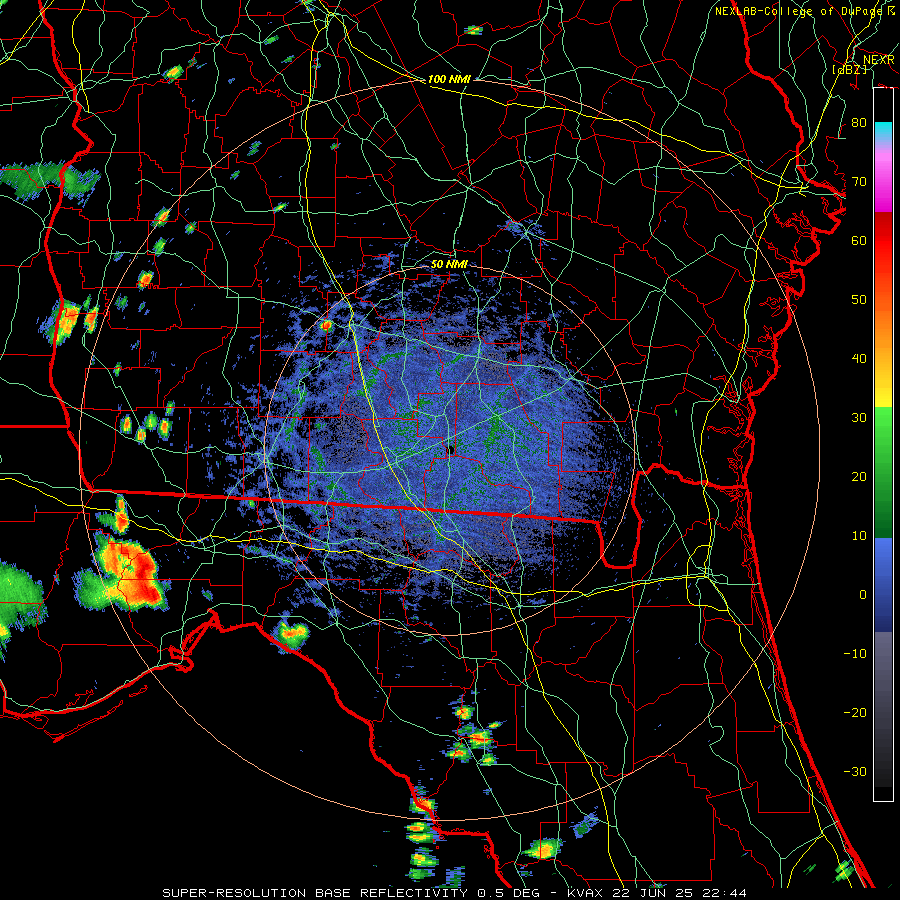Click the 60 dBZ scale value
Screen dimensions: 900x900
[x=859, y=240]
